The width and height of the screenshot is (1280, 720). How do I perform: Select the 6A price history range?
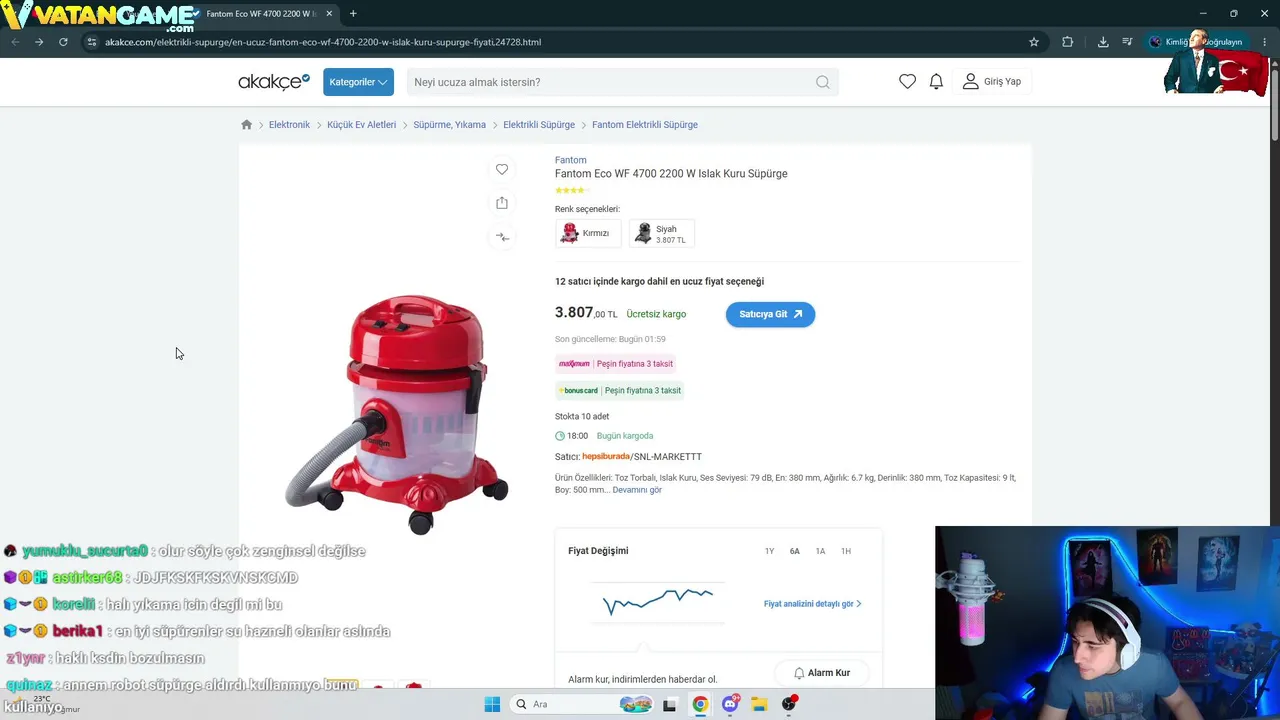point(795,551)
